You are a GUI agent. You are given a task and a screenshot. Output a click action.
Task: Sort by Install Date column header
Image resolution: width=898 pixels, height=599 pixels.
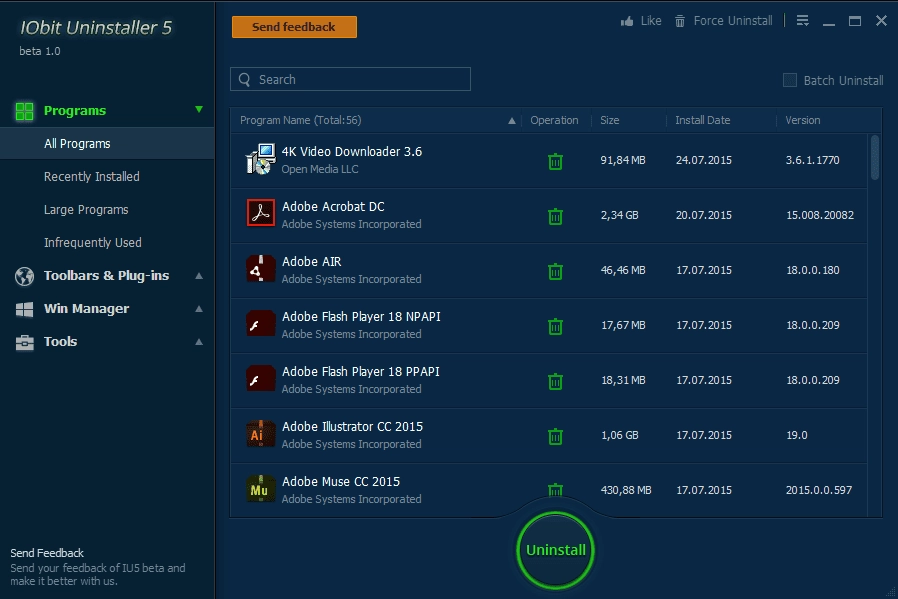(x=702, y=120)
